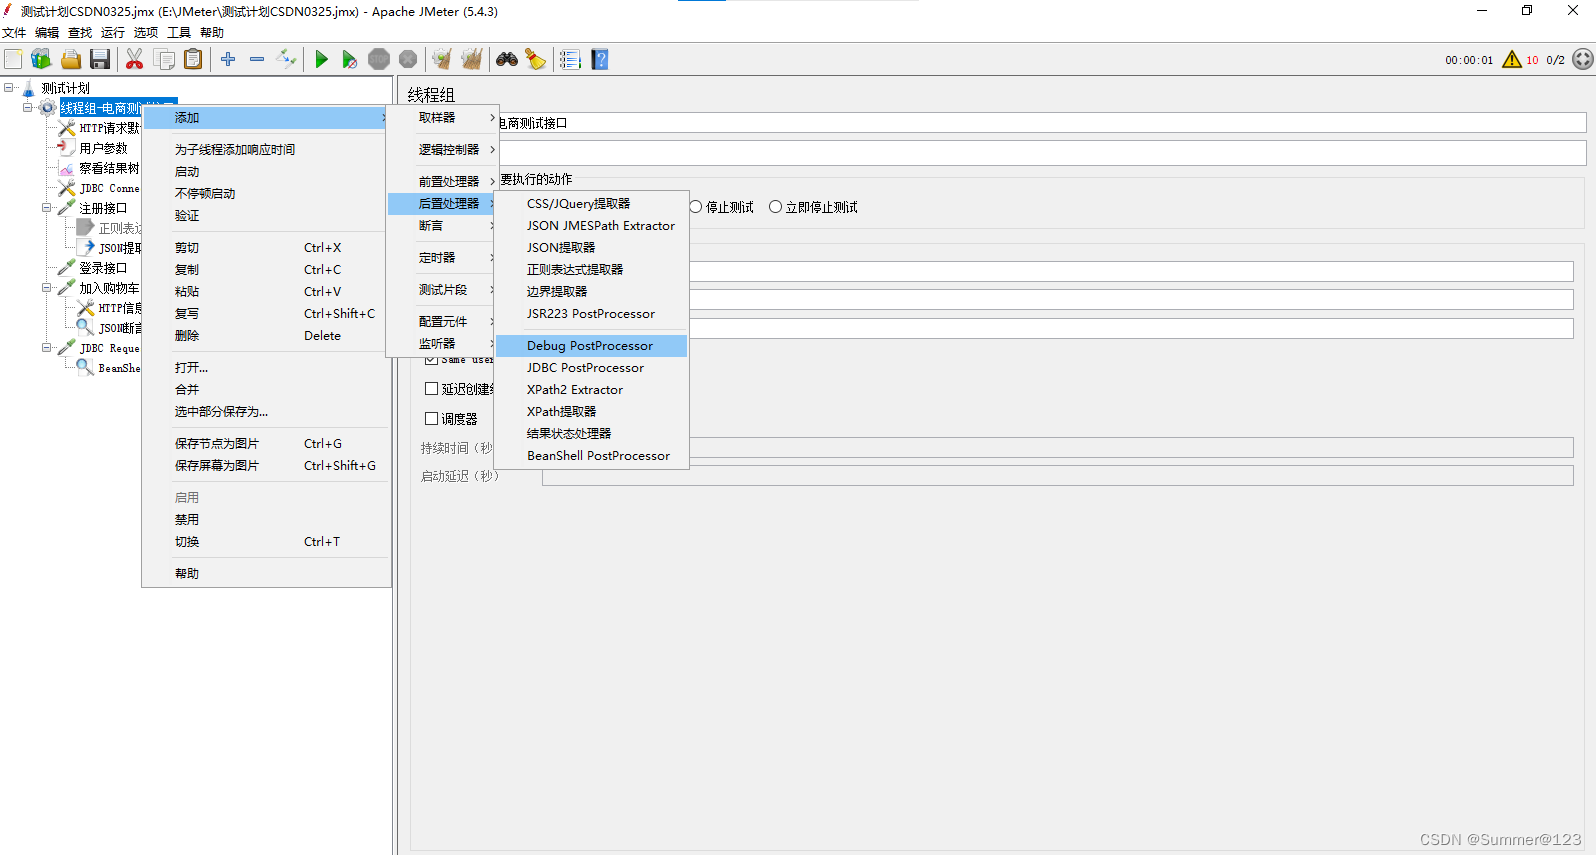Open the 文件 menu

pos(14,33)
